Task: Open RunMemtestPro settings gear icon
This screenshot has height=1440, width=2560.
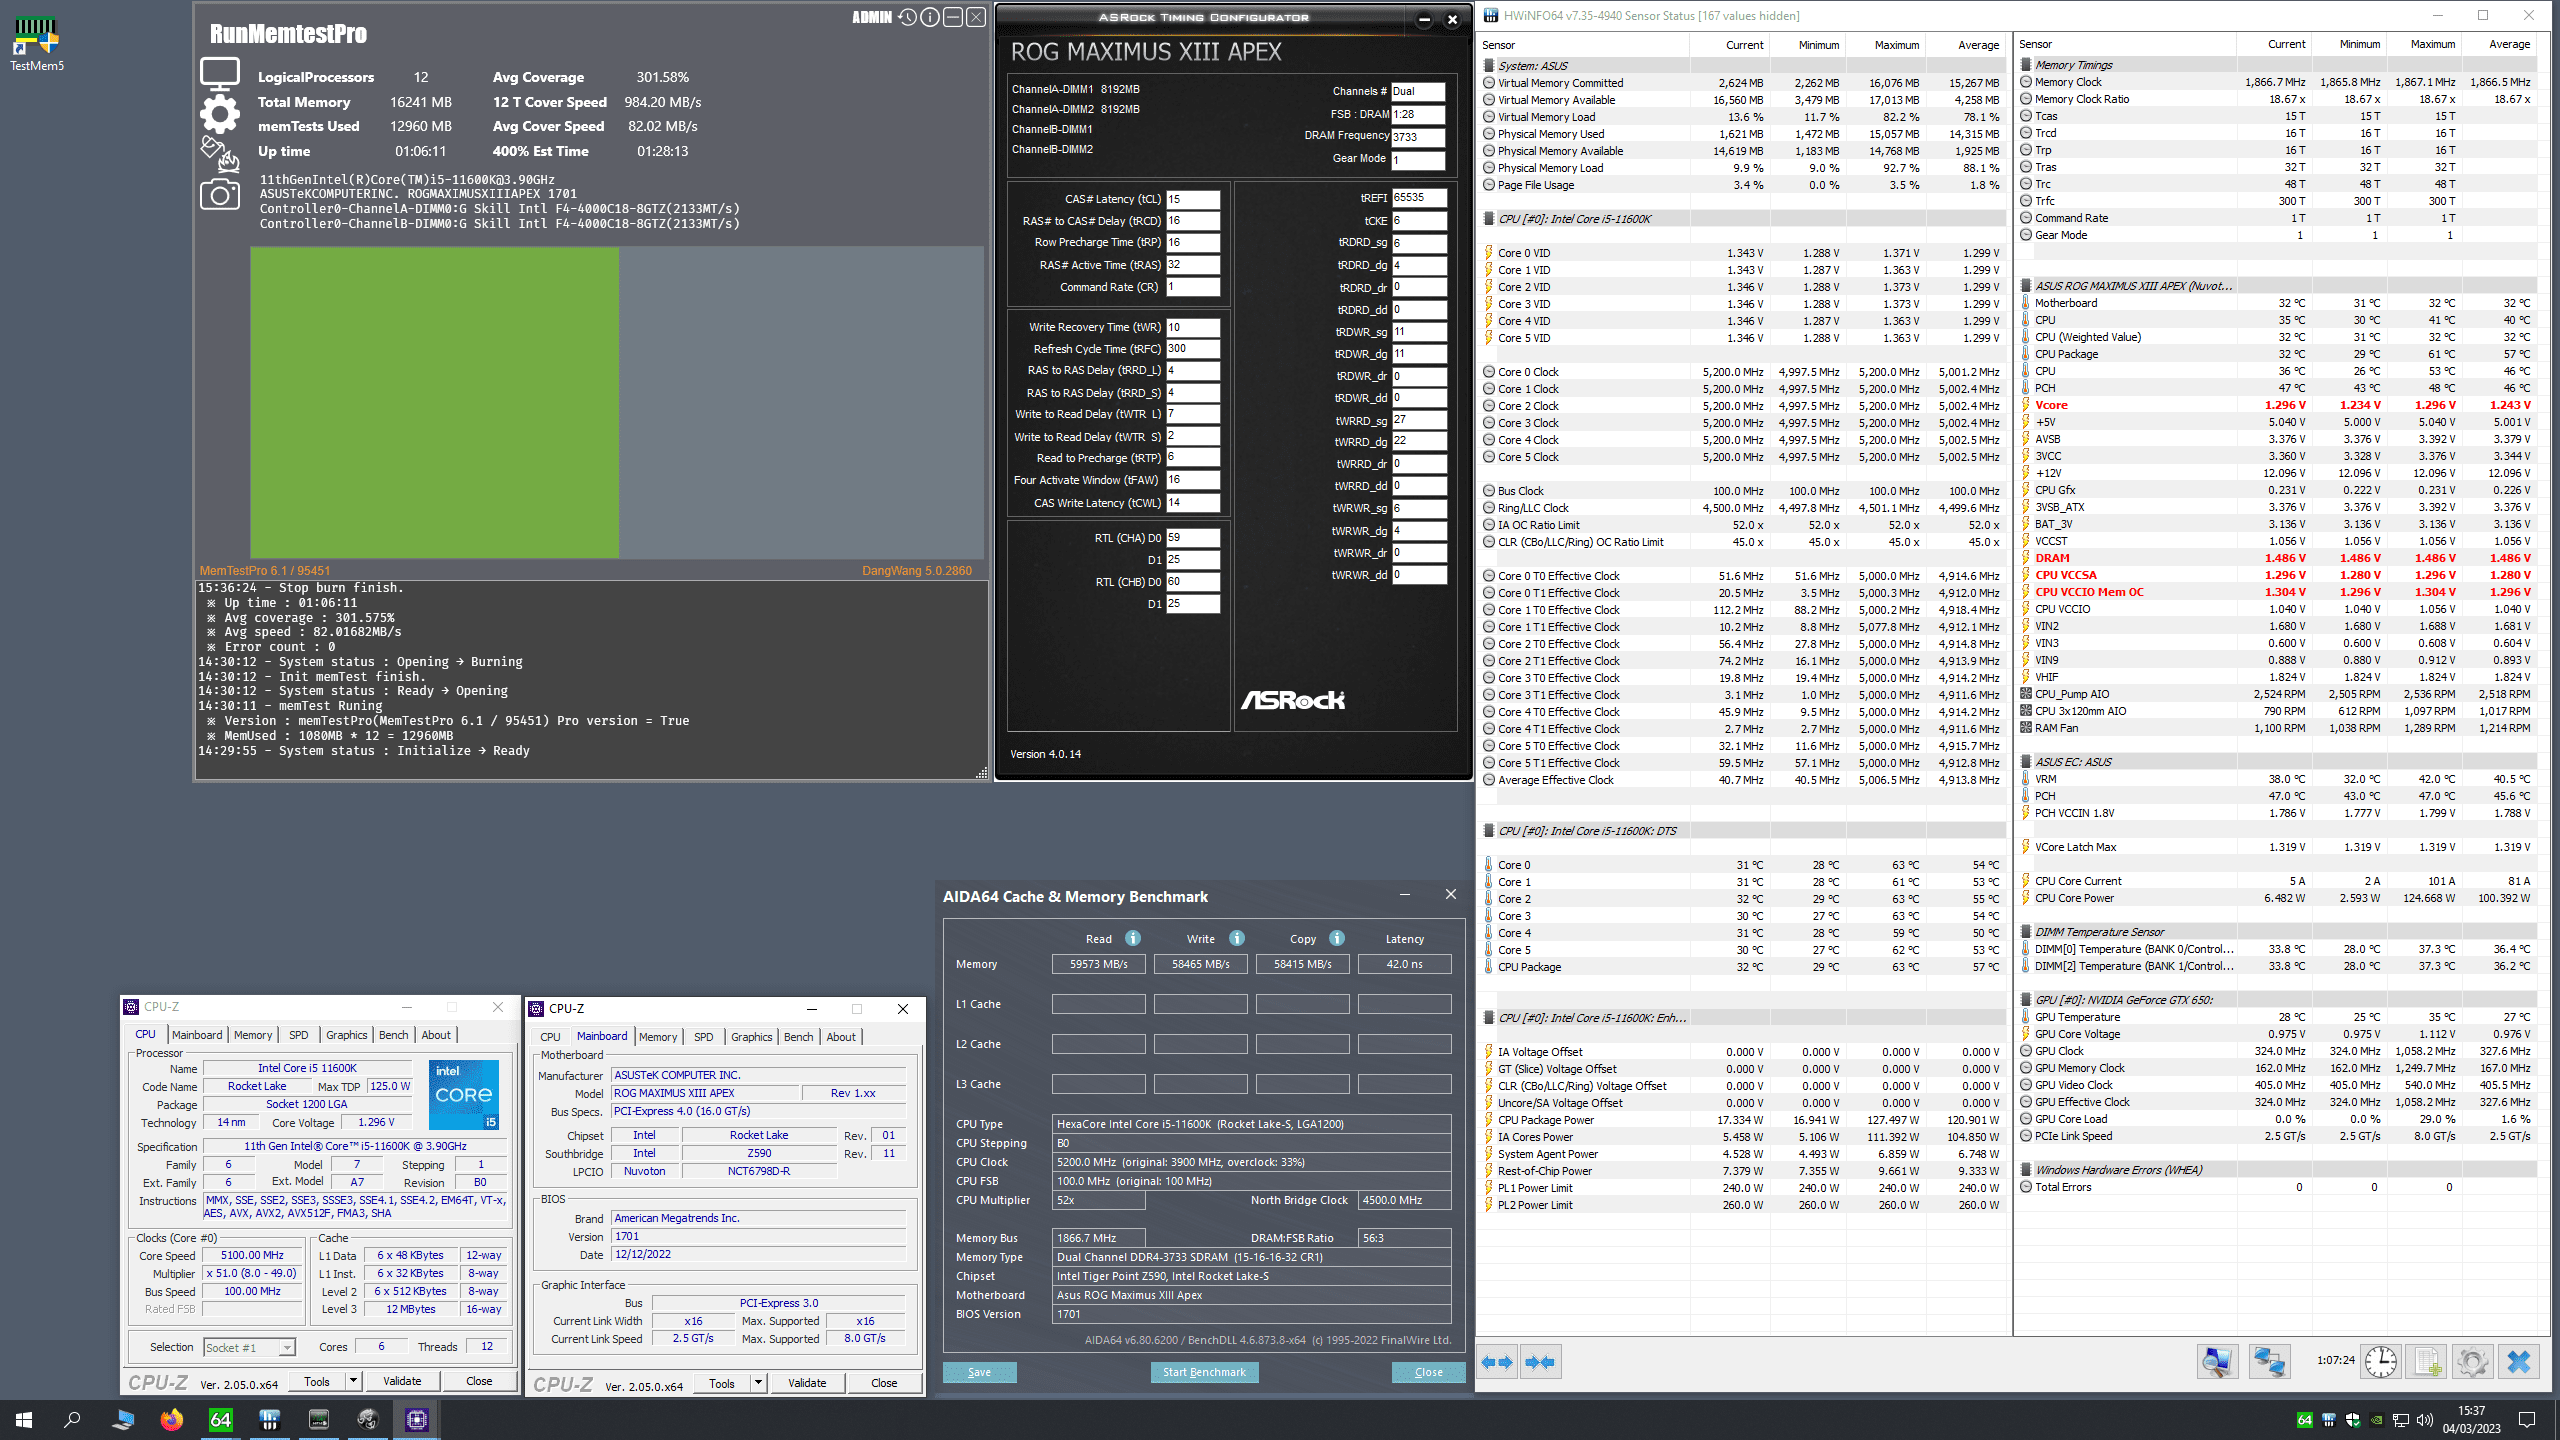Action: point(220,114)
